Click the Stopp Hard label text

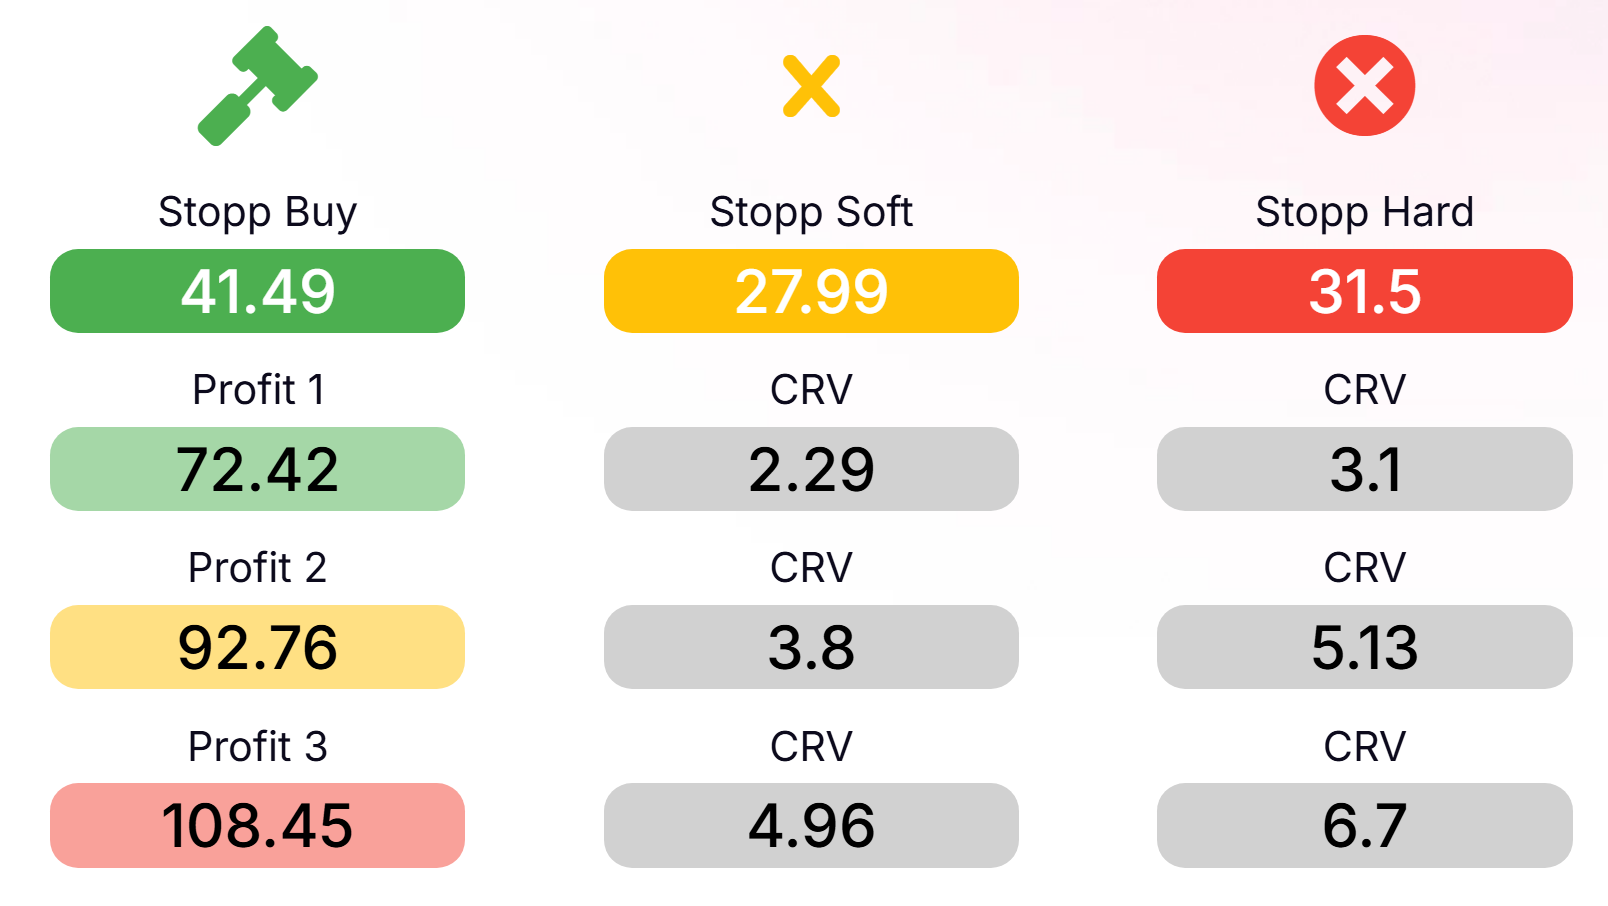1364,212
